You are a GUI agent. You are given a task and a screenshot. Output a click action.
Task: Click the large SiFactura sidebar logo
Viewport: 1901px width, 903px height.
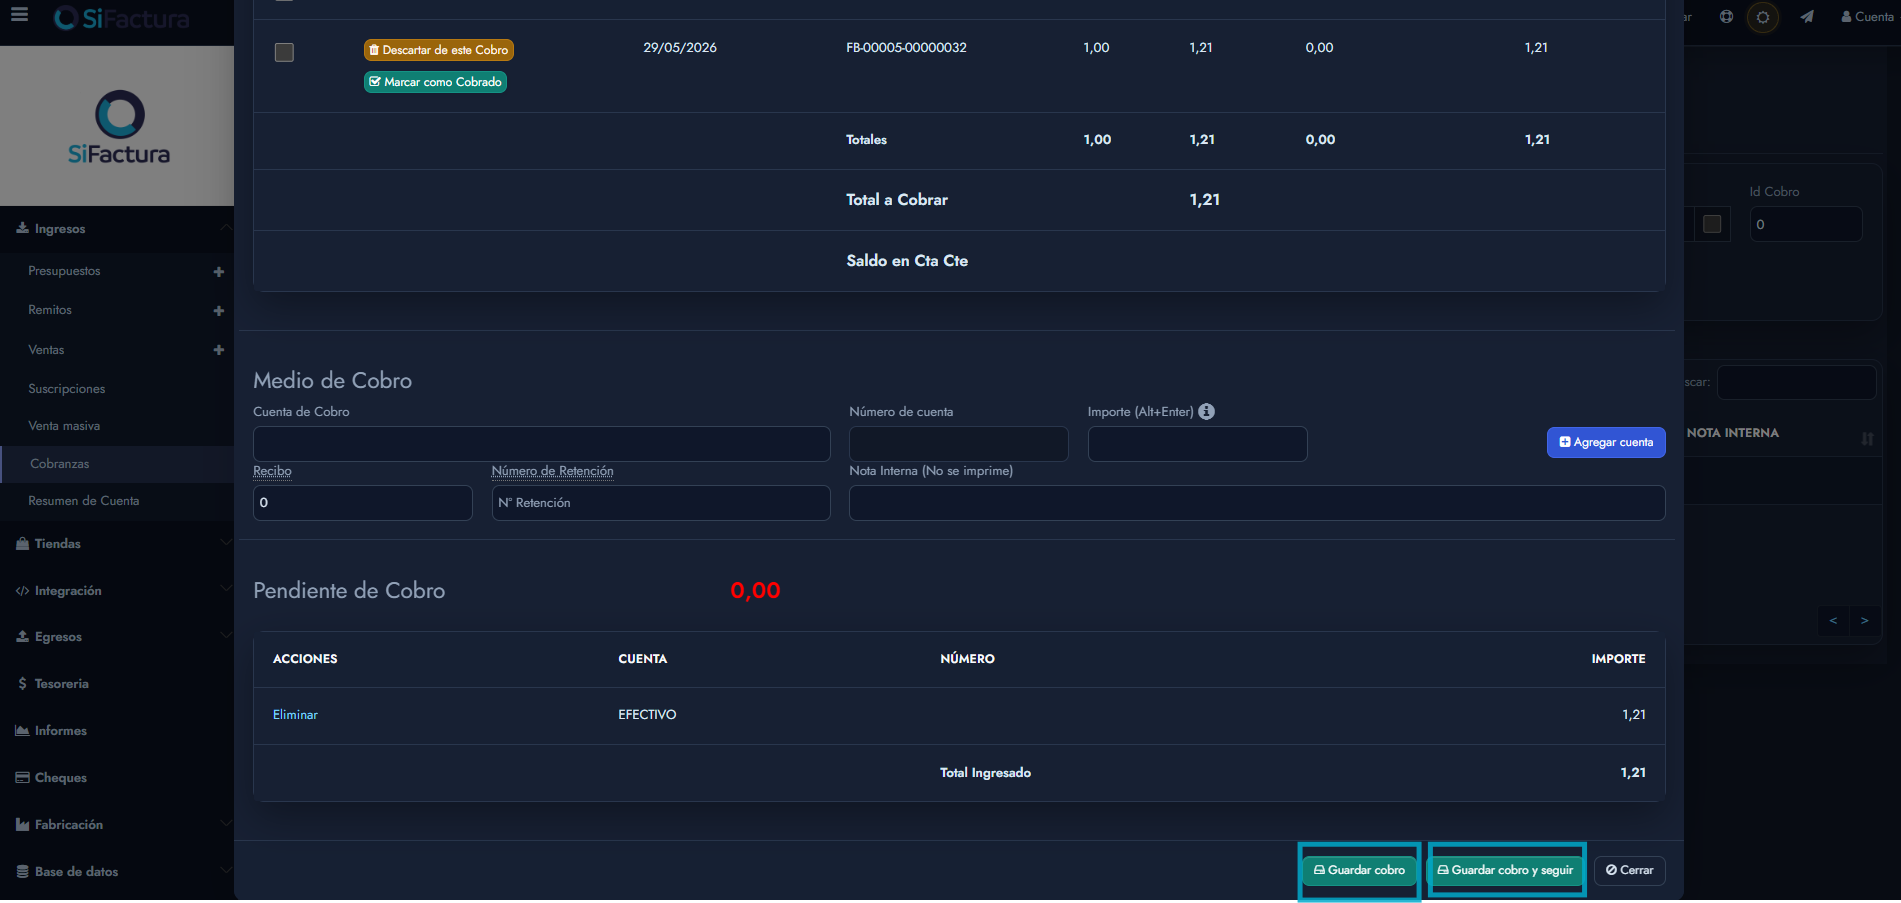[x=118, y=127]
